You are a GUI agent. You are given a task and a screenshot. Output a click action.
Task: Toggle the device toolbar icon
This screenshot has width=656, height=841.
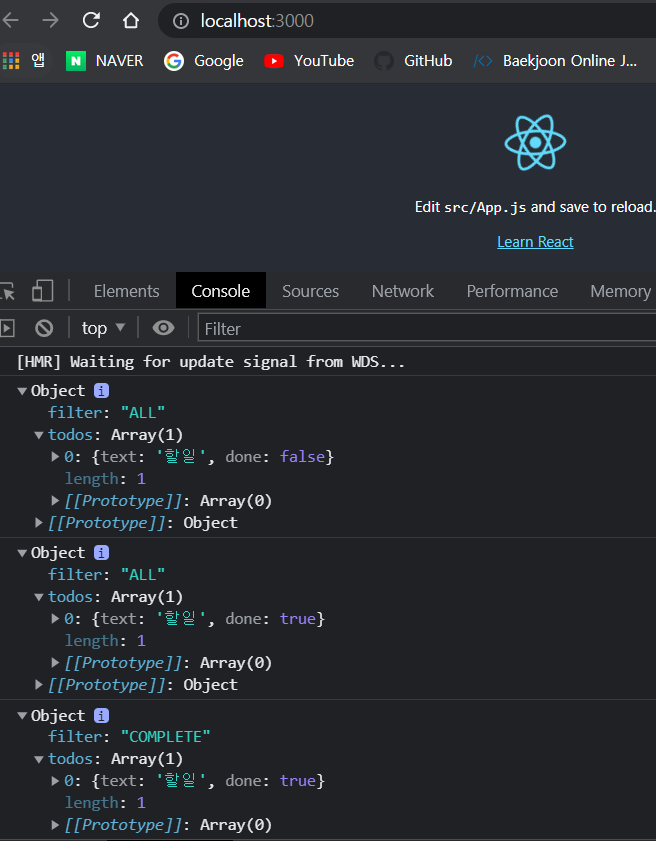coord(42,291)
